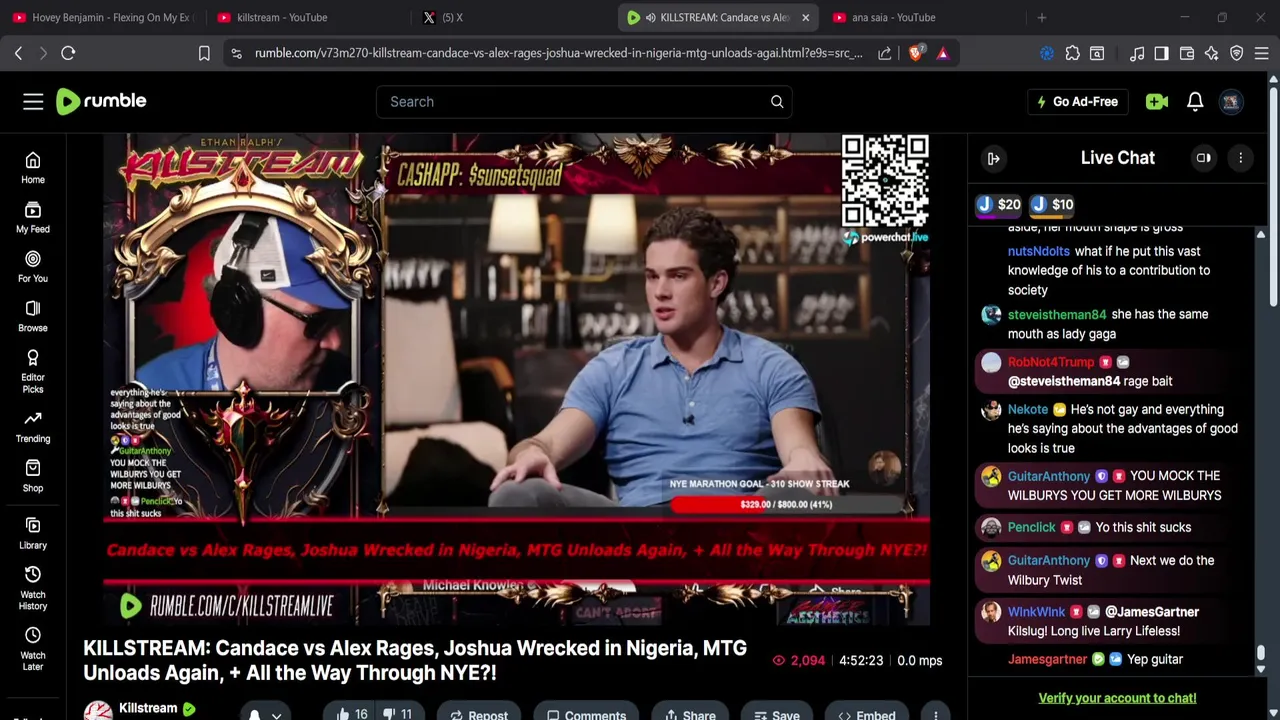Mute audio on KILLSTREAM tab speaker icon
The image size is (1280, 720).
pyautogui.click(x=651, y=17)
